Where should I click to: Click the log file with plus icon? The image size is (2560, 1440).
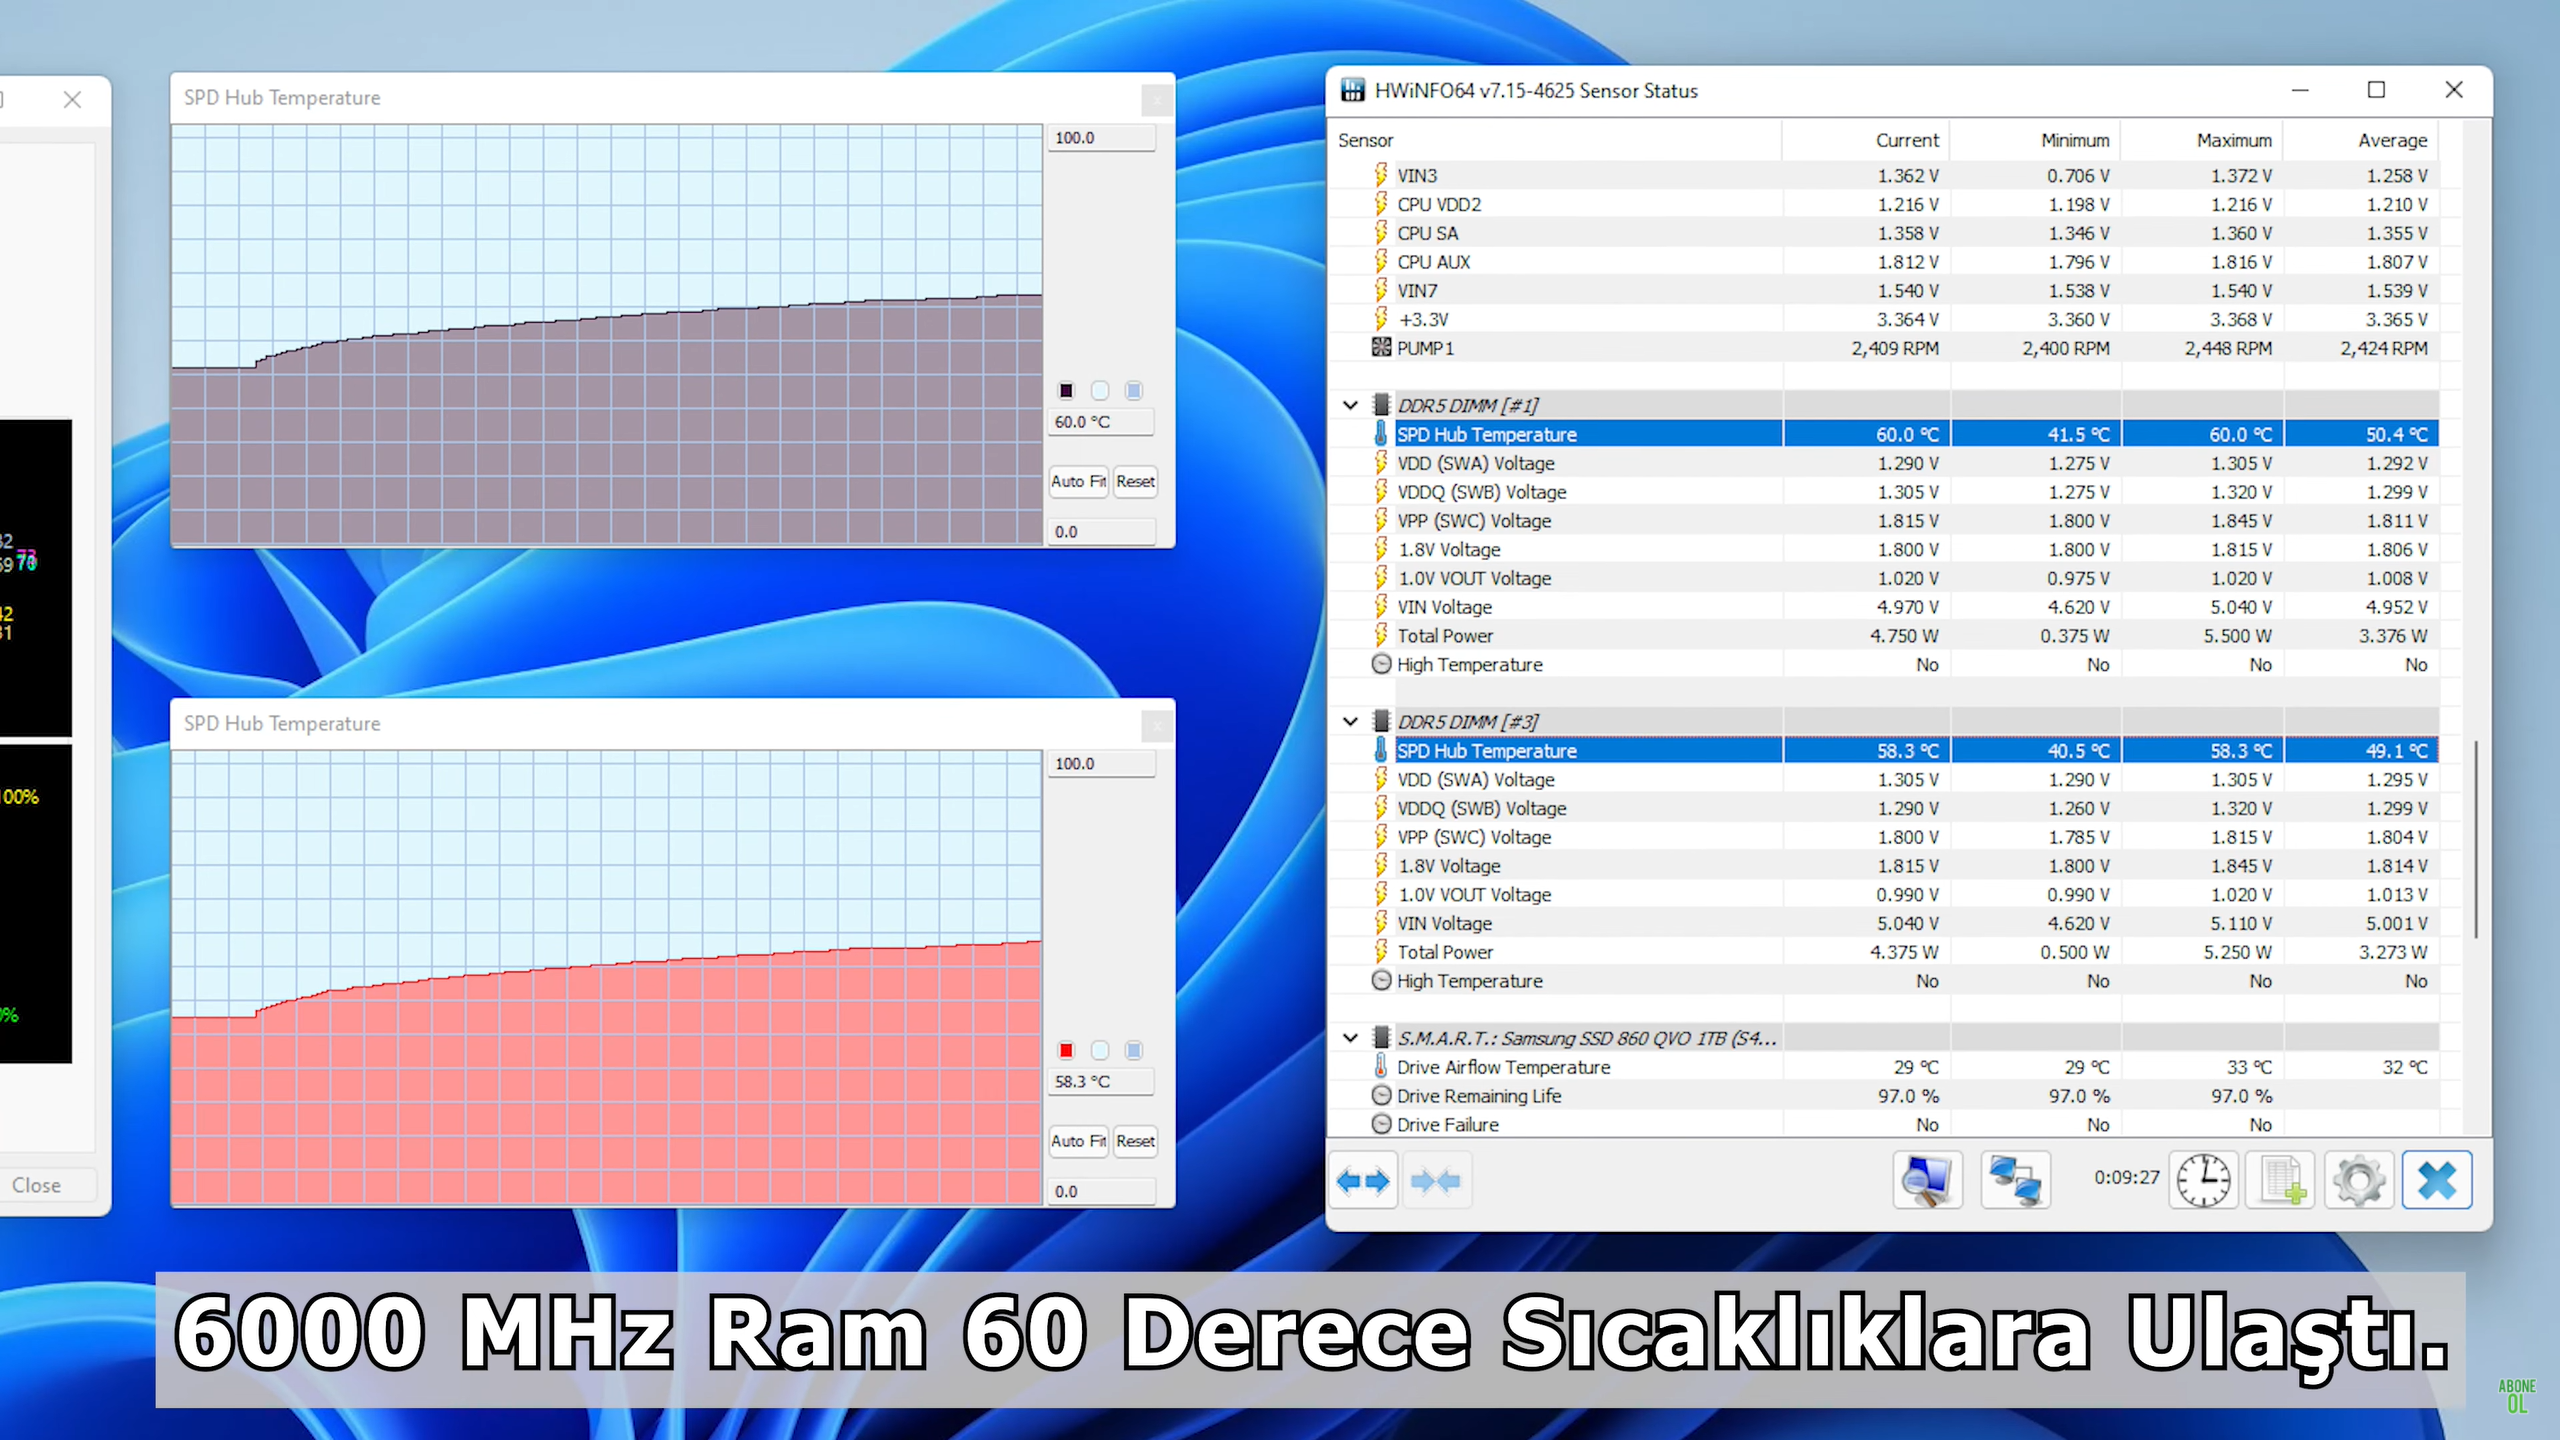point(2281,1180)
